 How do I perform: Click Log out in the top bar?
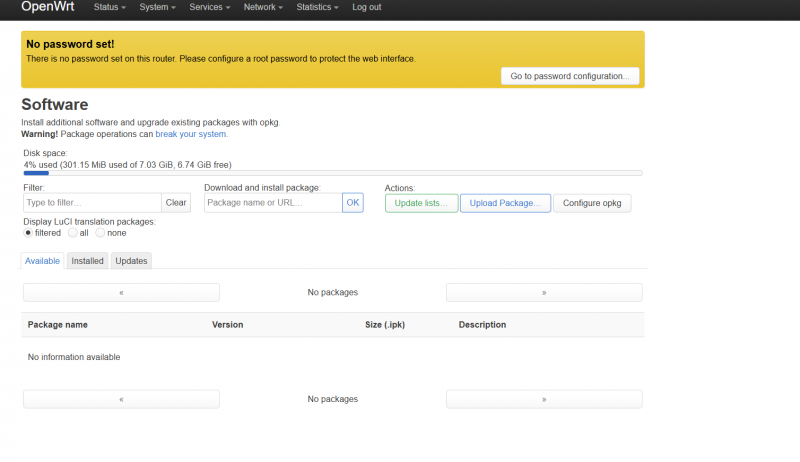366,7
